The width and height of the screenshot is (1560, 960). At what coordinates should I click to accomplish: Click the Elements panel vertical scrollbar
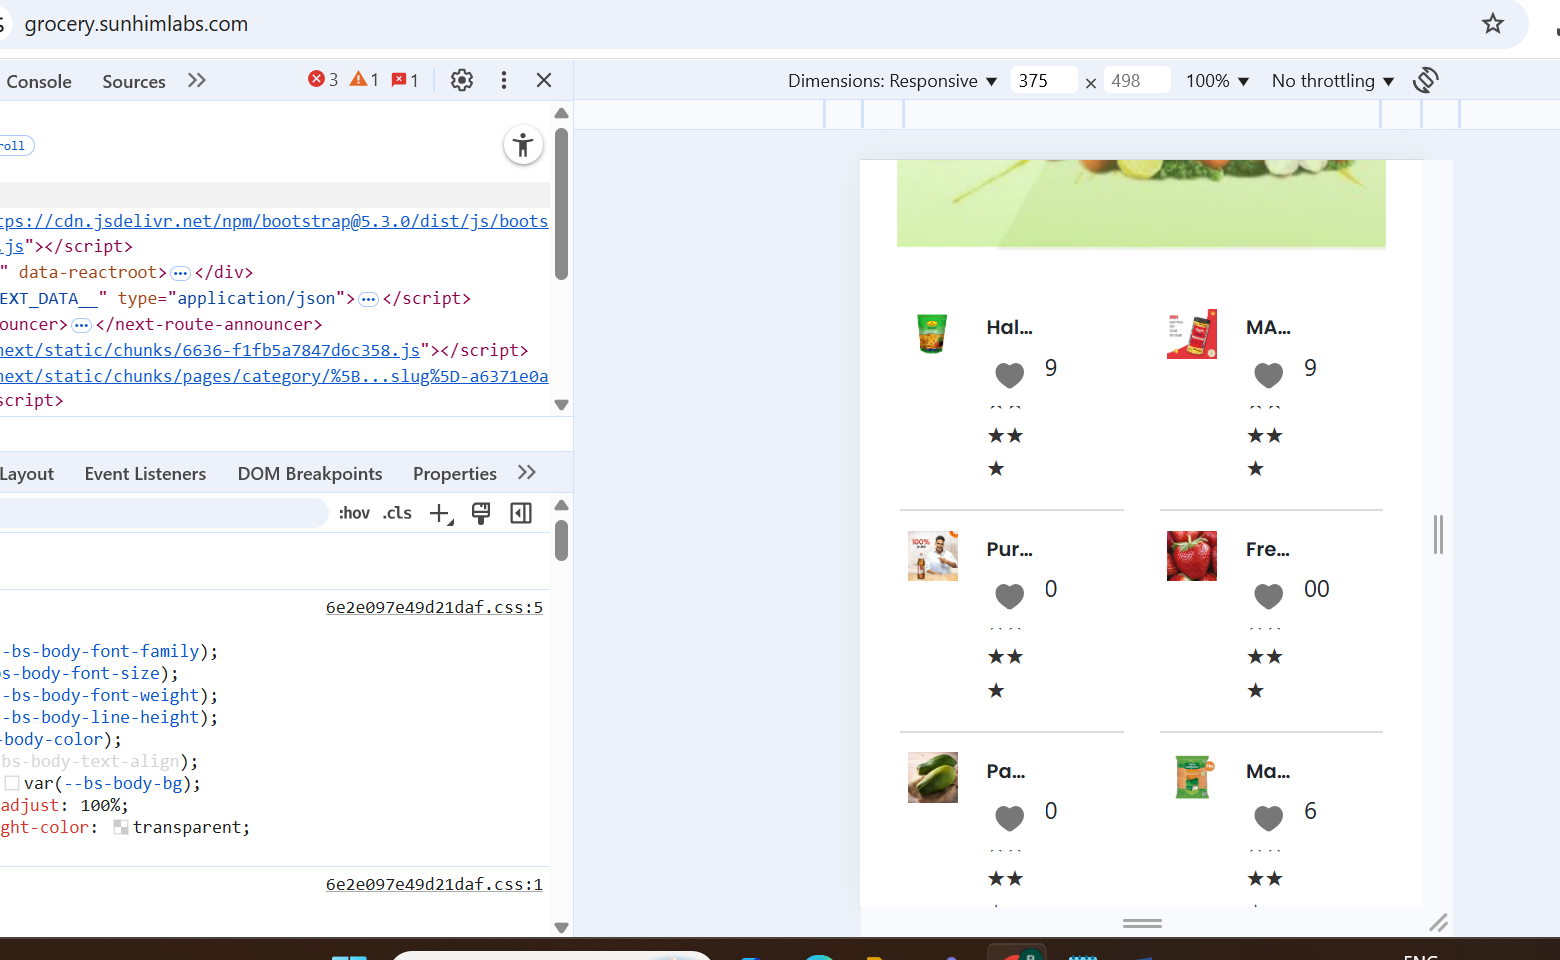[x=562, y=203]
